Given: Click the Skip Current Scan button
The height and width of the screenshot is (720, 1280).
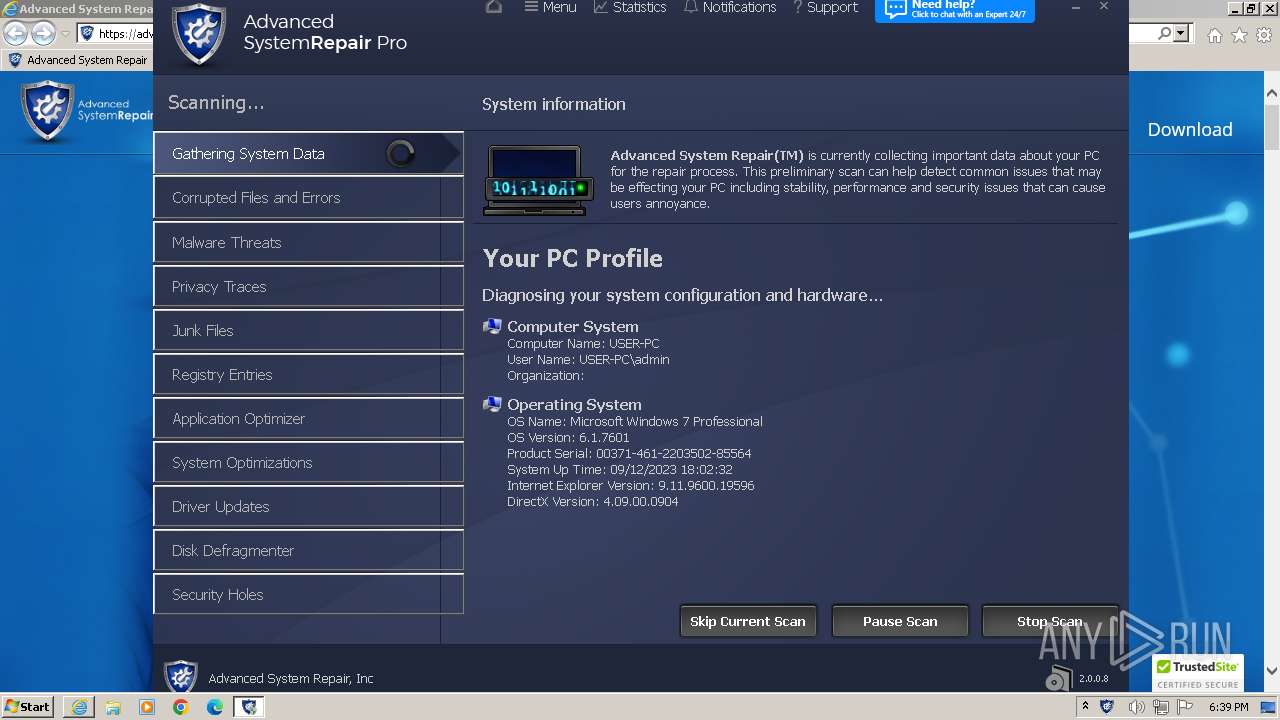Looking at the screenshot, I should [748, 621].
